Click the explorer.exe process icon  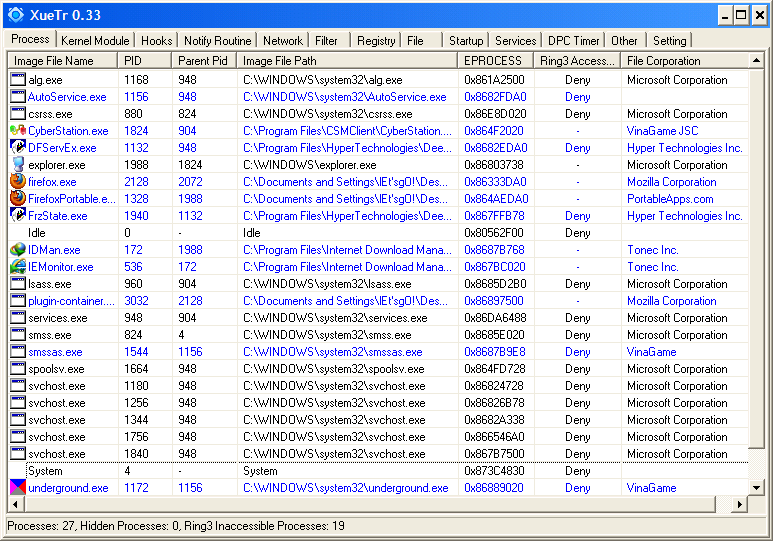click(x=17, y=165)
